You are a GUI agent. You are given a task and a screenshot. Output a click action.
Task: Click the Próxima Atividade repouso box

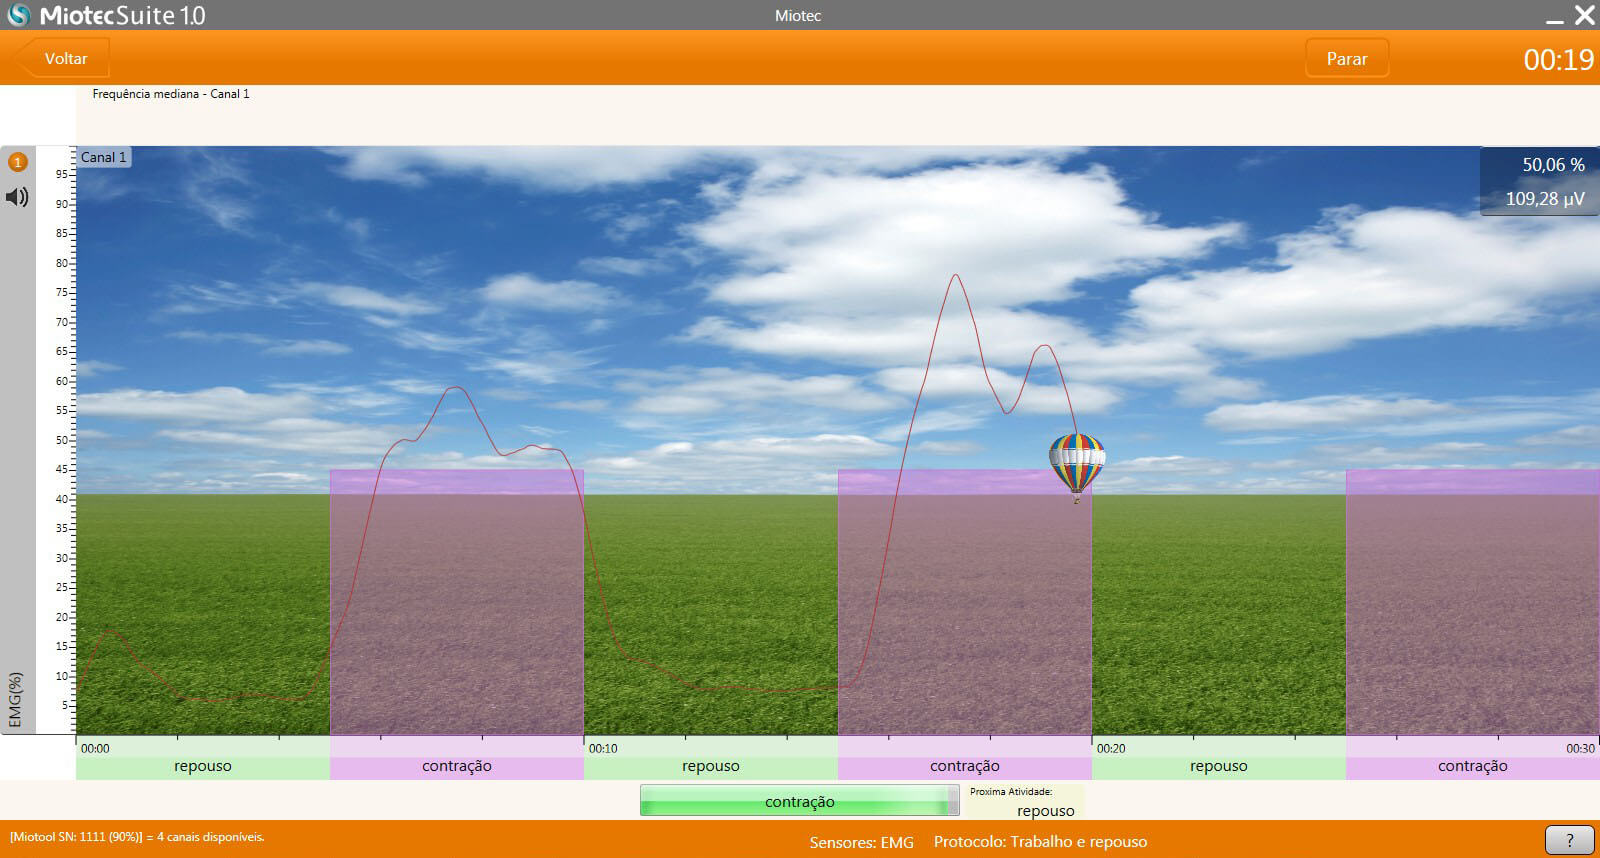pos(1025,802)
